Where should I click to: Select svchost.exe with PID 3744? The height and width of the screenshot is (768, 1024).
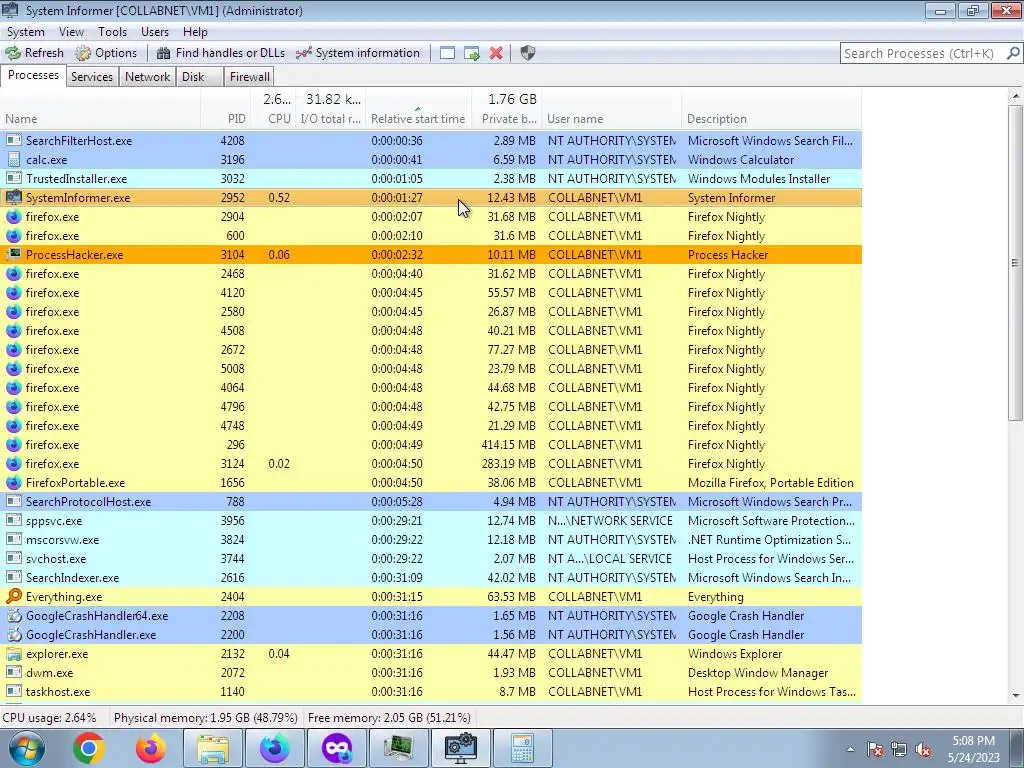click(431, 558)
